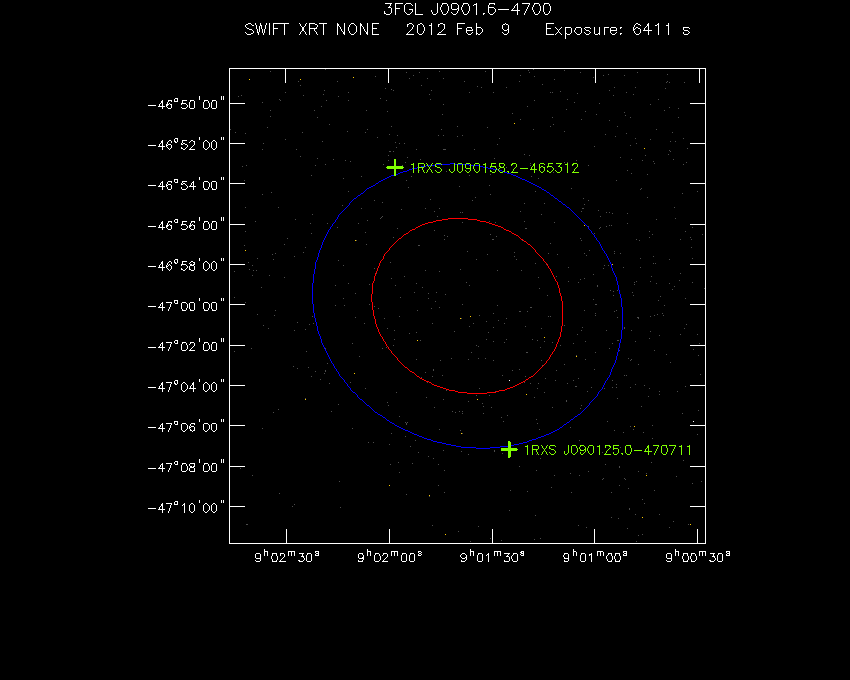
Task: Click the declination label -46°56'00"
Action: [186, 225]
